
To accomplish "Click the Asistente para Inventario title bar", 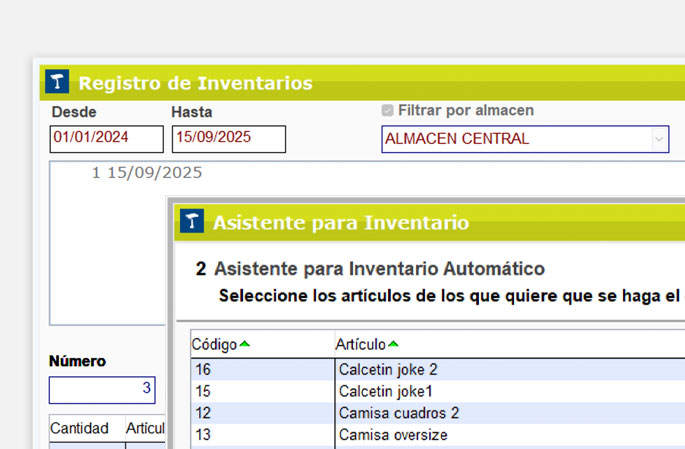I will [429, 222].
